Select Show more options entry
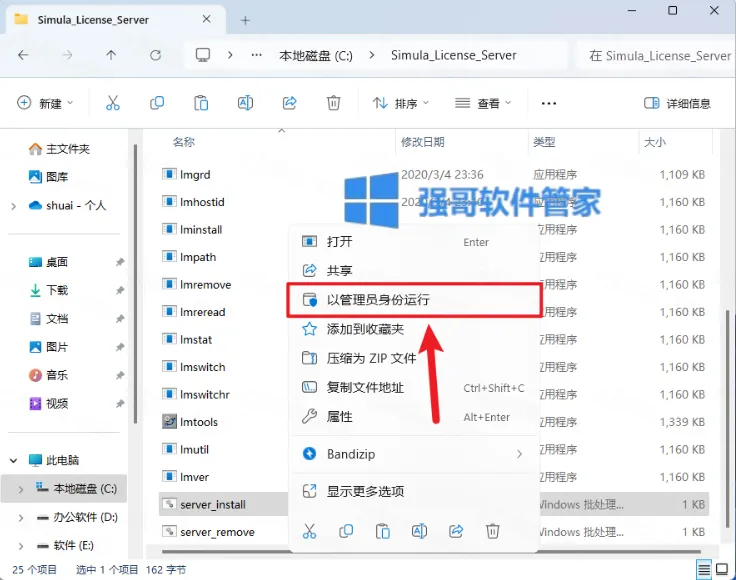Screen dimensions: 736x580 click(414, 491)
